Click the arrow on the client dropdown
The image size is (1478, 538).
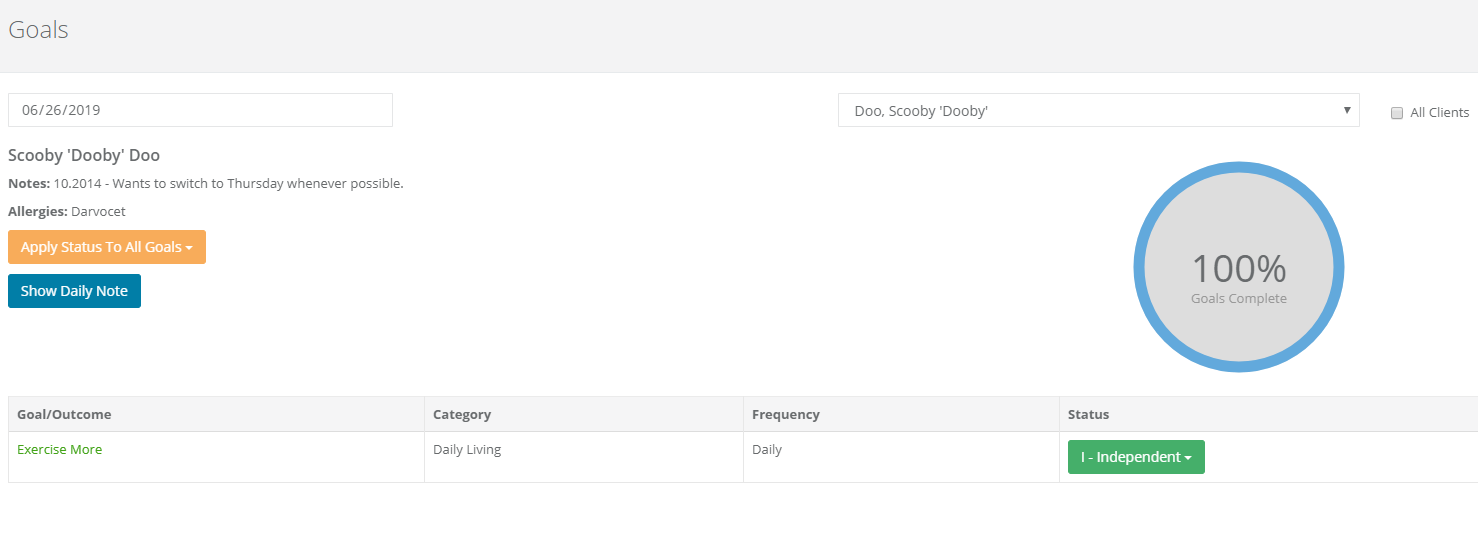pos(1347,110)
